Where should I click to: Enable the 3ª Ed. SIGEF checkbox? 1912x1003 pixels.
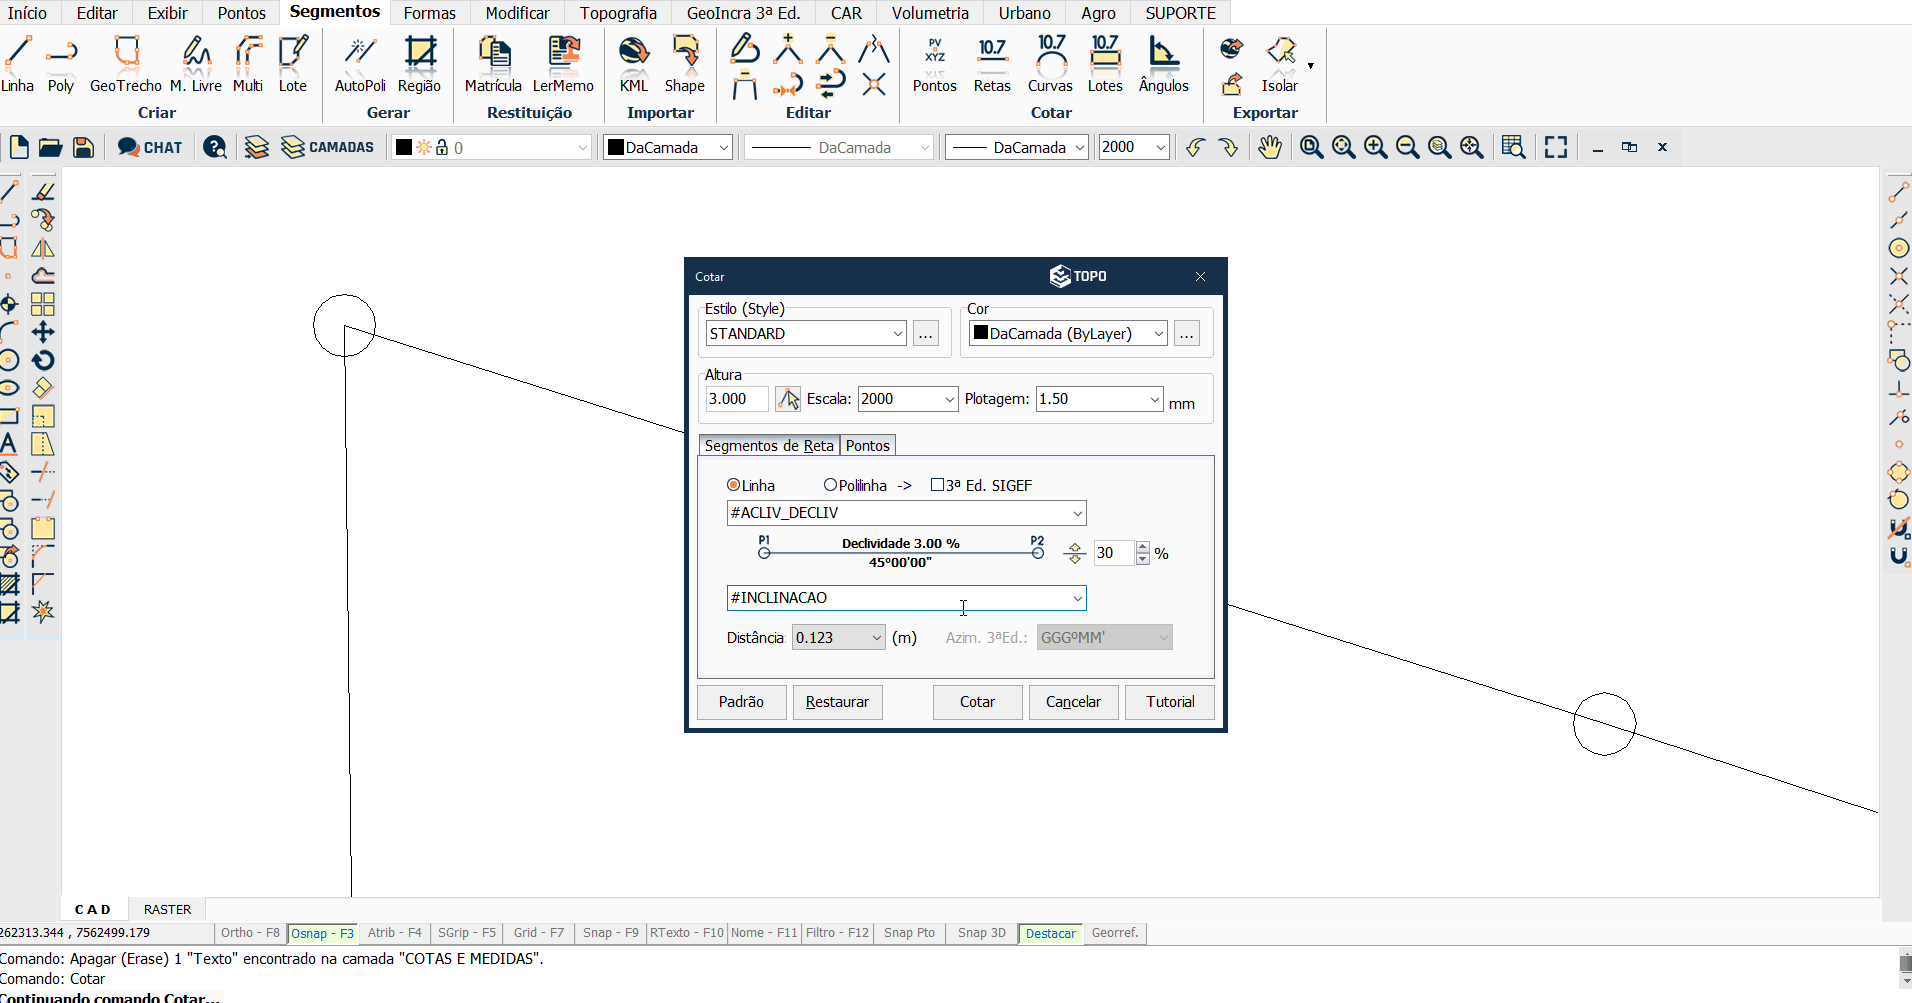[937, 485]
